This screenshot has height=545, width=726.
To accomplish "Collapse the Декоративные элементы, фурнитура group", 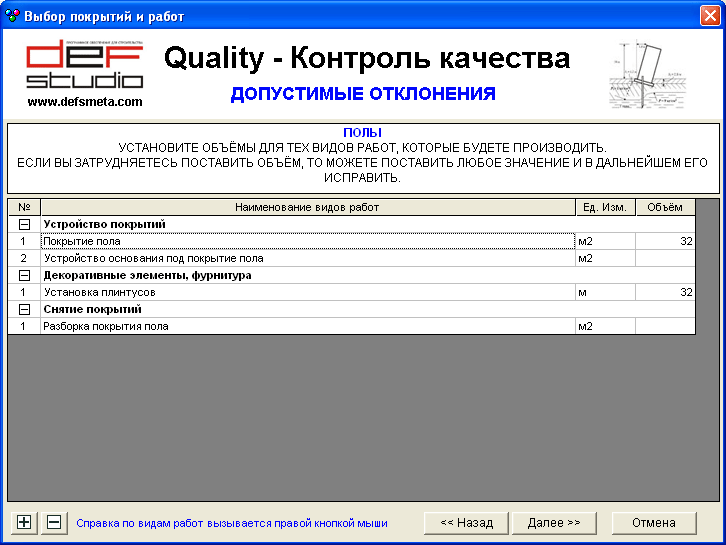I will pyautogui.click(x=24, y=275).
